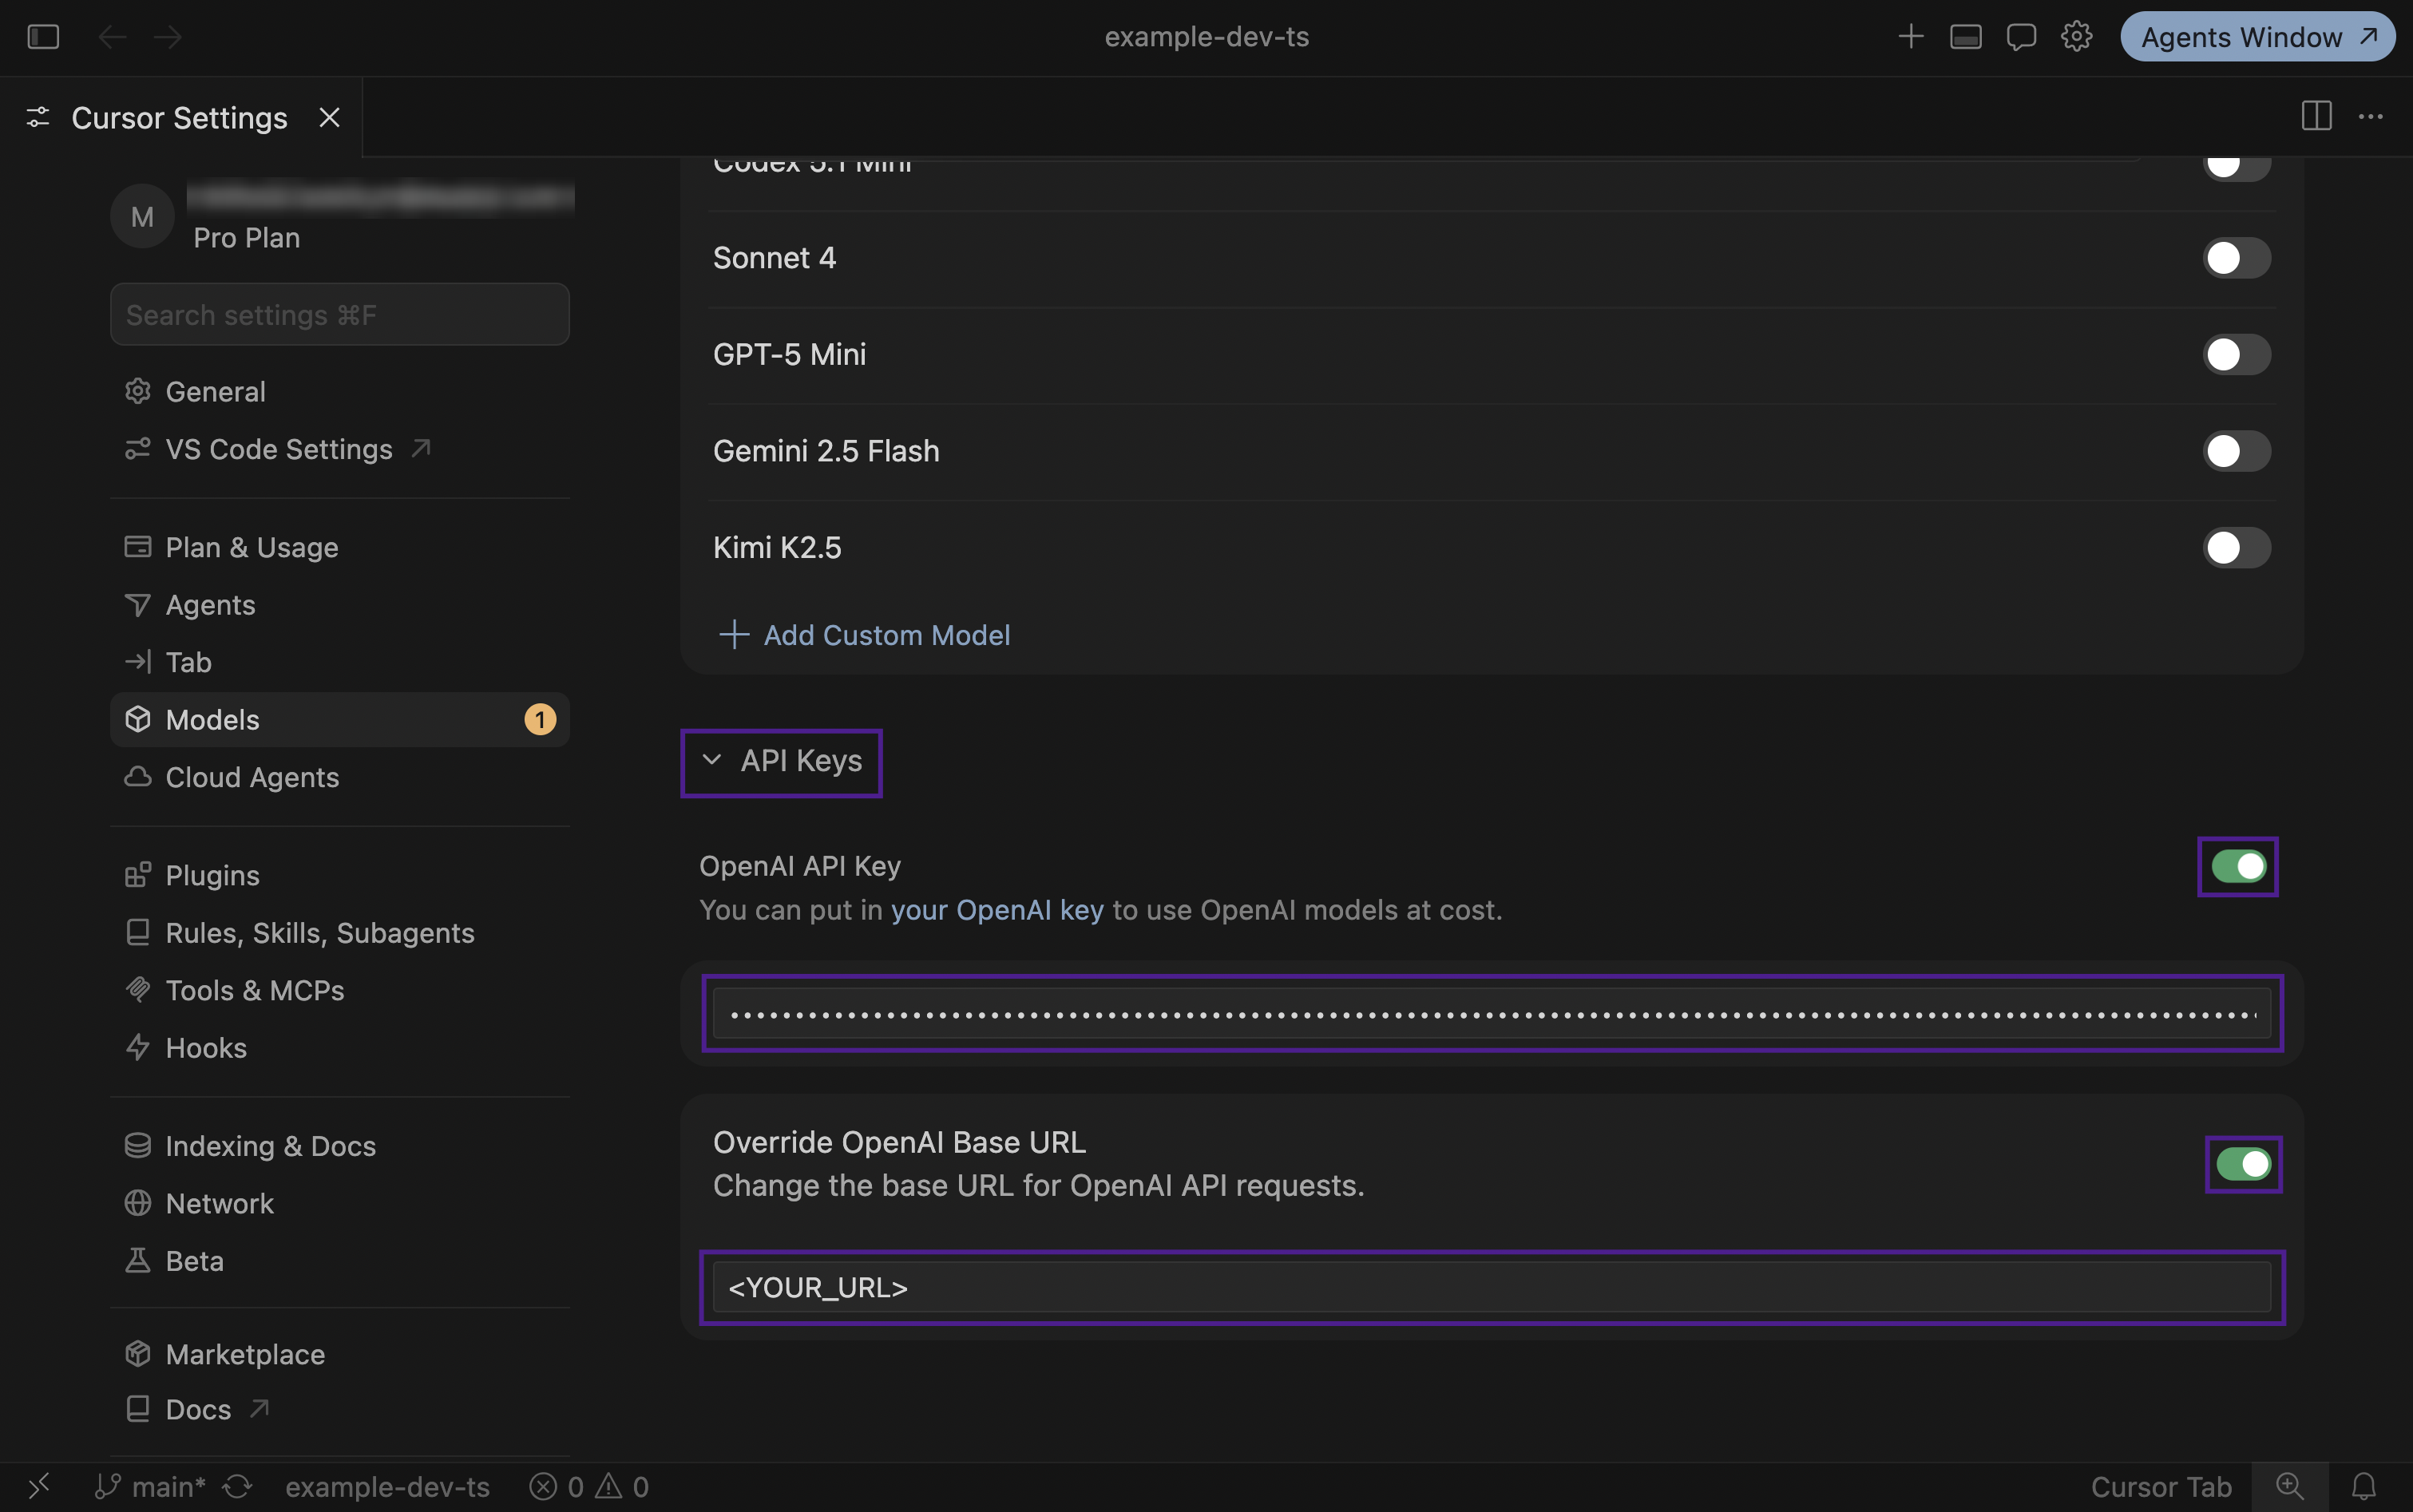This screenshot has width=2413, height=1512.
Task: Enable the Sonnet 4 model toggle
Action: 2237,258
